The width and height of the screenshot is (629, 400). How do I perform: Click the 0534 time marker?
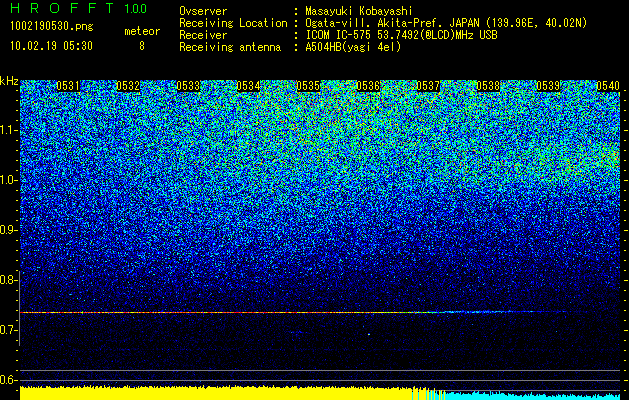(248, 86)
